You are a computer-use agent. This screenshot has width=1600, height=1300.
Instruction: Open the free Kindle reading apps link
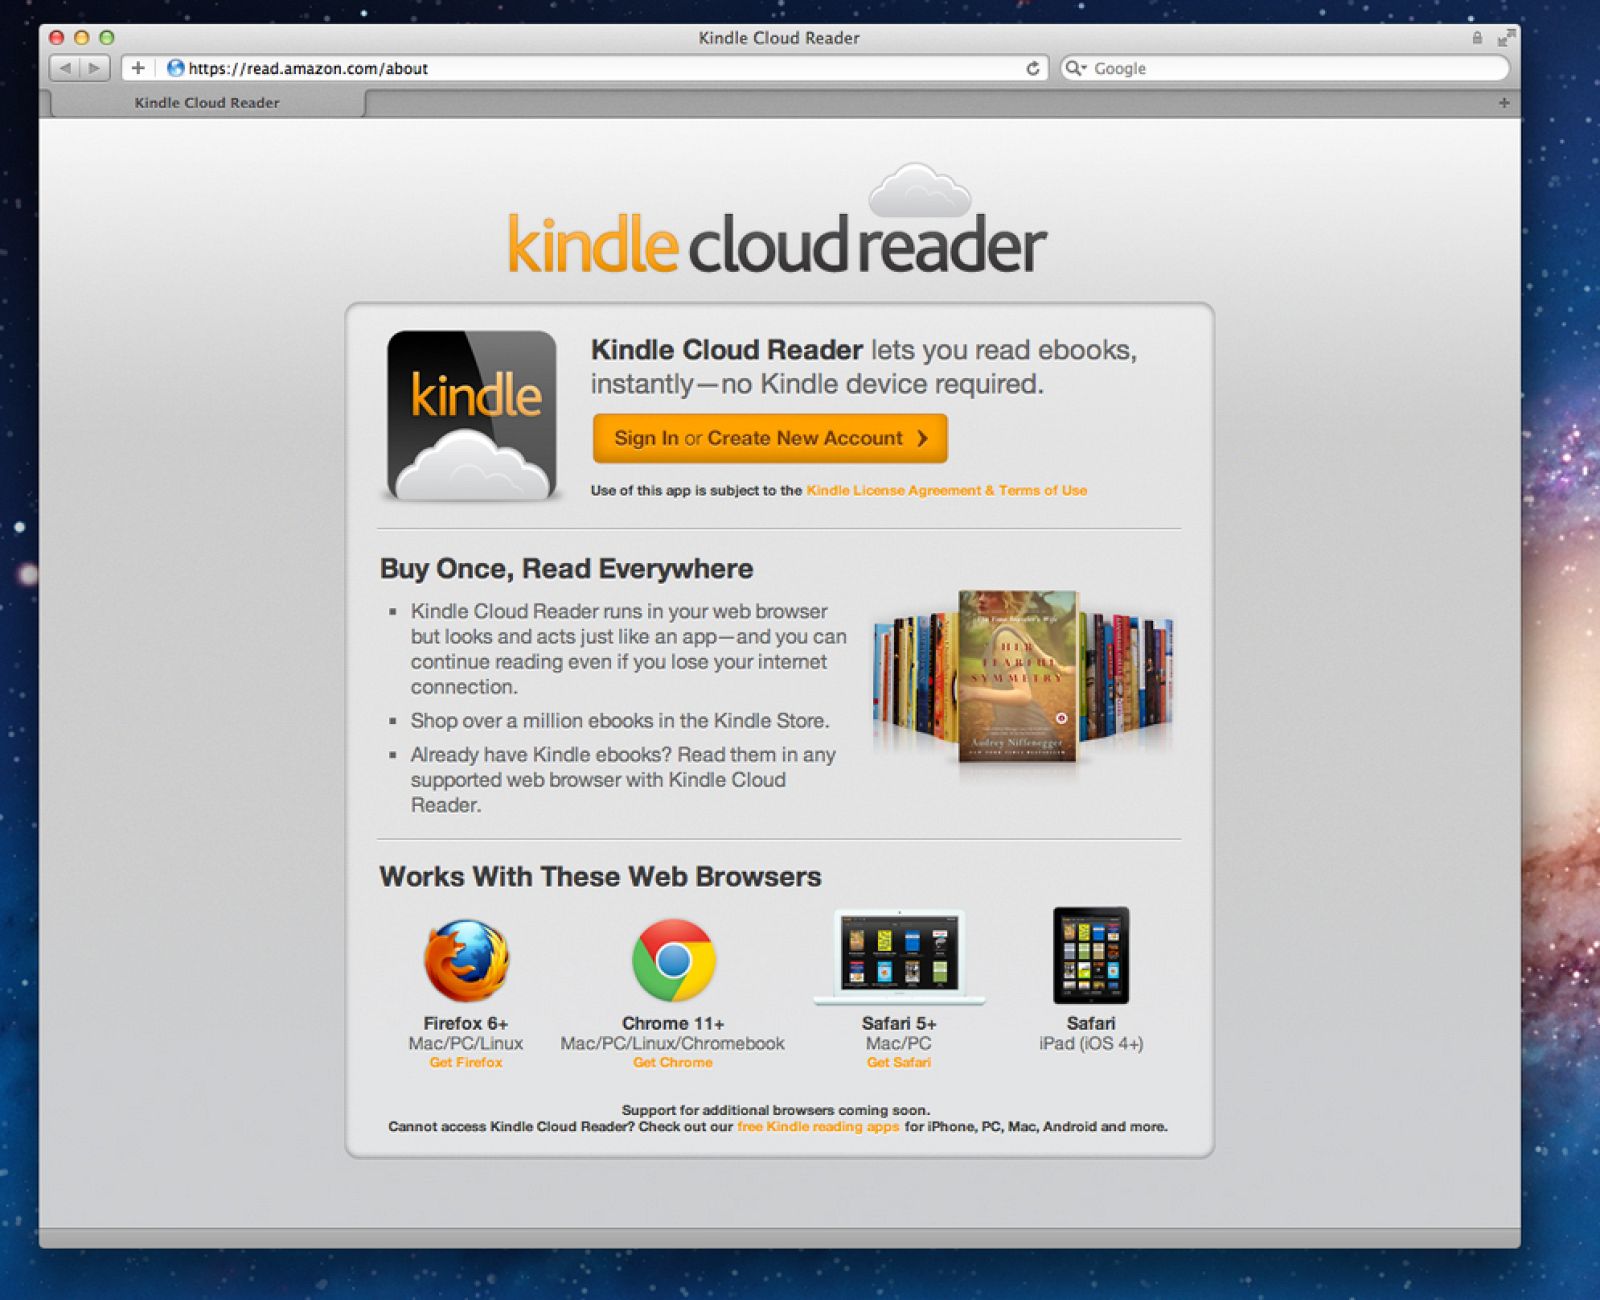(817, 1126)
